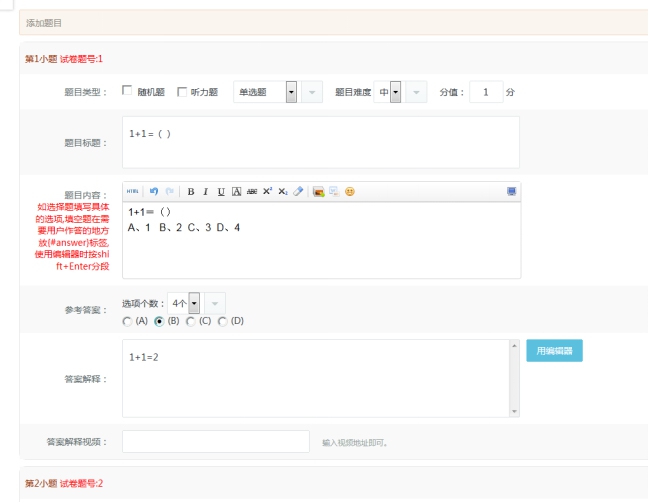Click the 用编辑器 button
Screen dimensions: 649x502
[x=554, y=351]
